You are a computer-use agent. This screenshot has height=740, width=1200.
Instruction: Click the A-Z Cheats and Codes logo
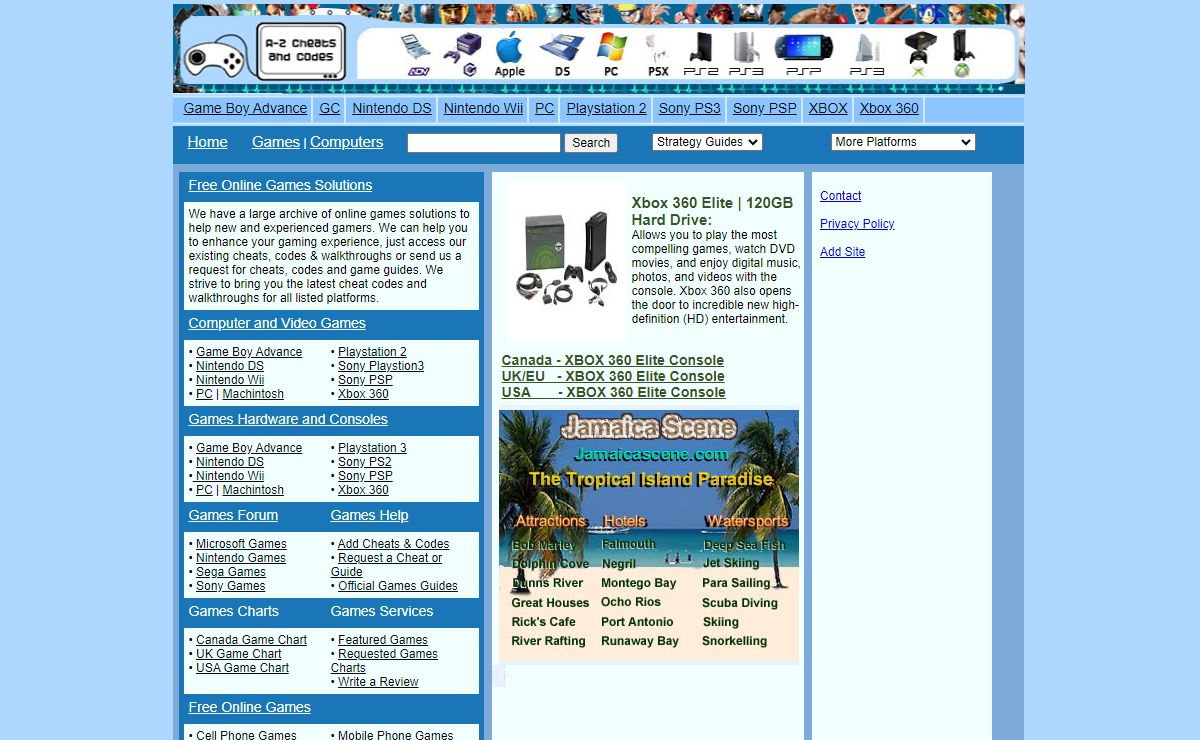tap(301, 51)
